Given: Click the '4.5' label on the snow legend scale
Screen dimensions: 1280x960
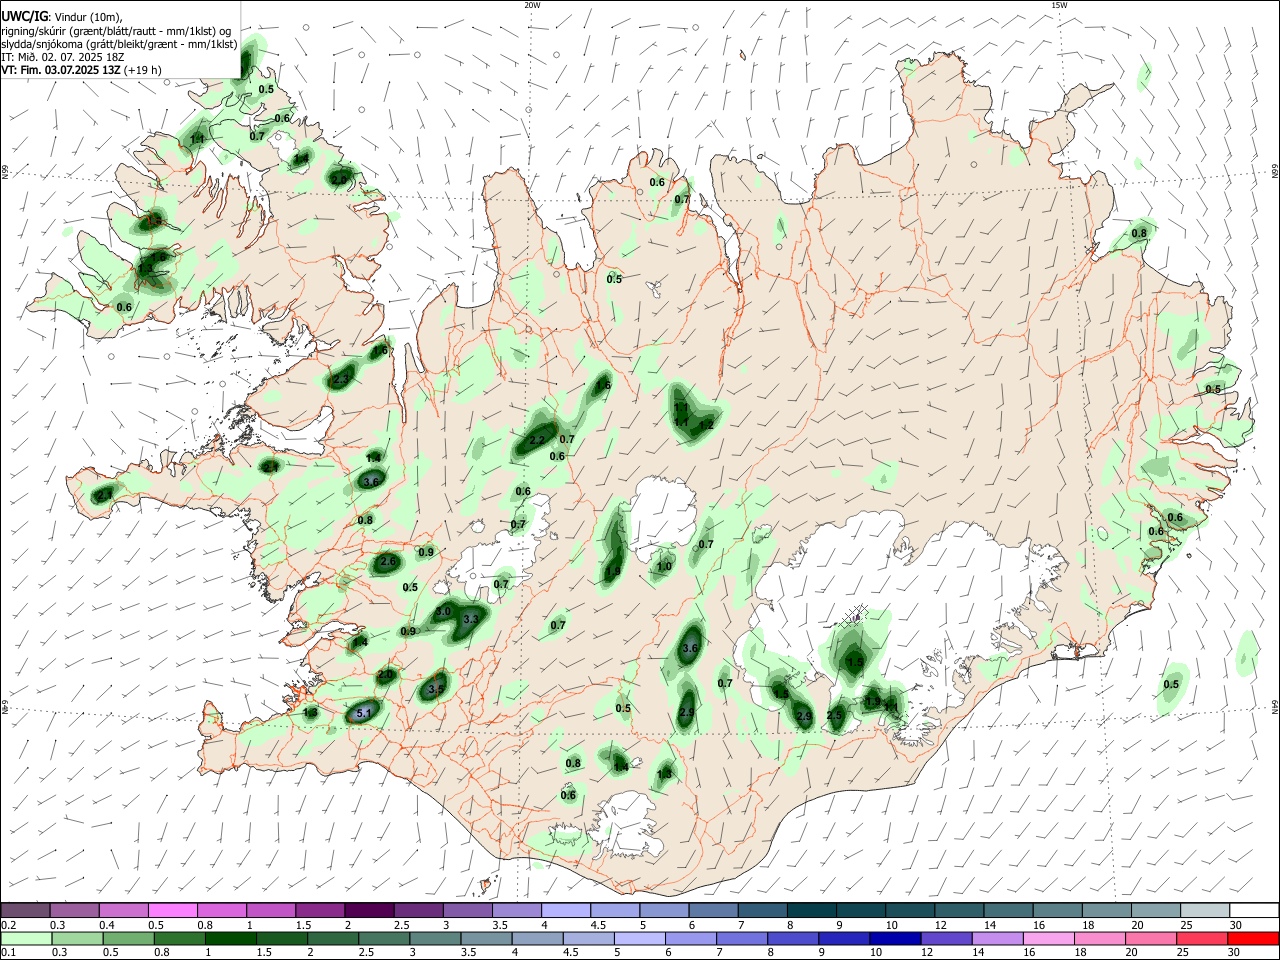Looking at the screenshot, I should [x=599, y=925].
